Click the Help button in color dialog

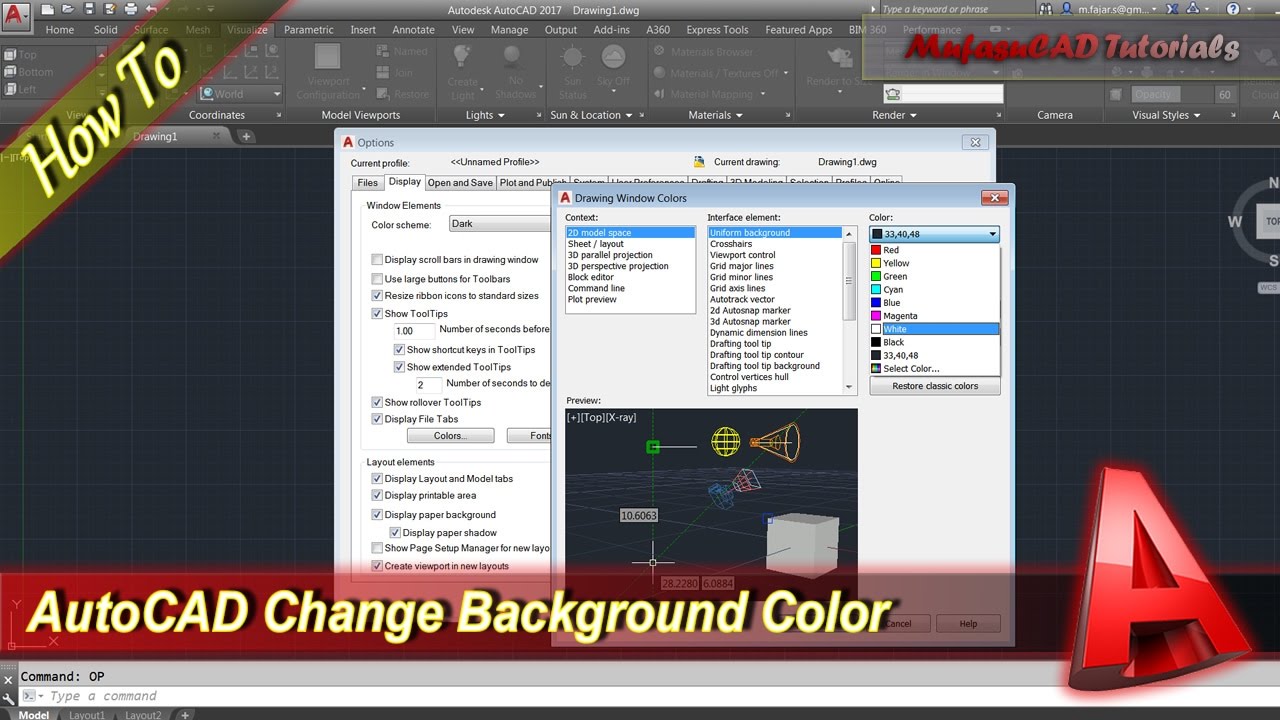(968, 623)
